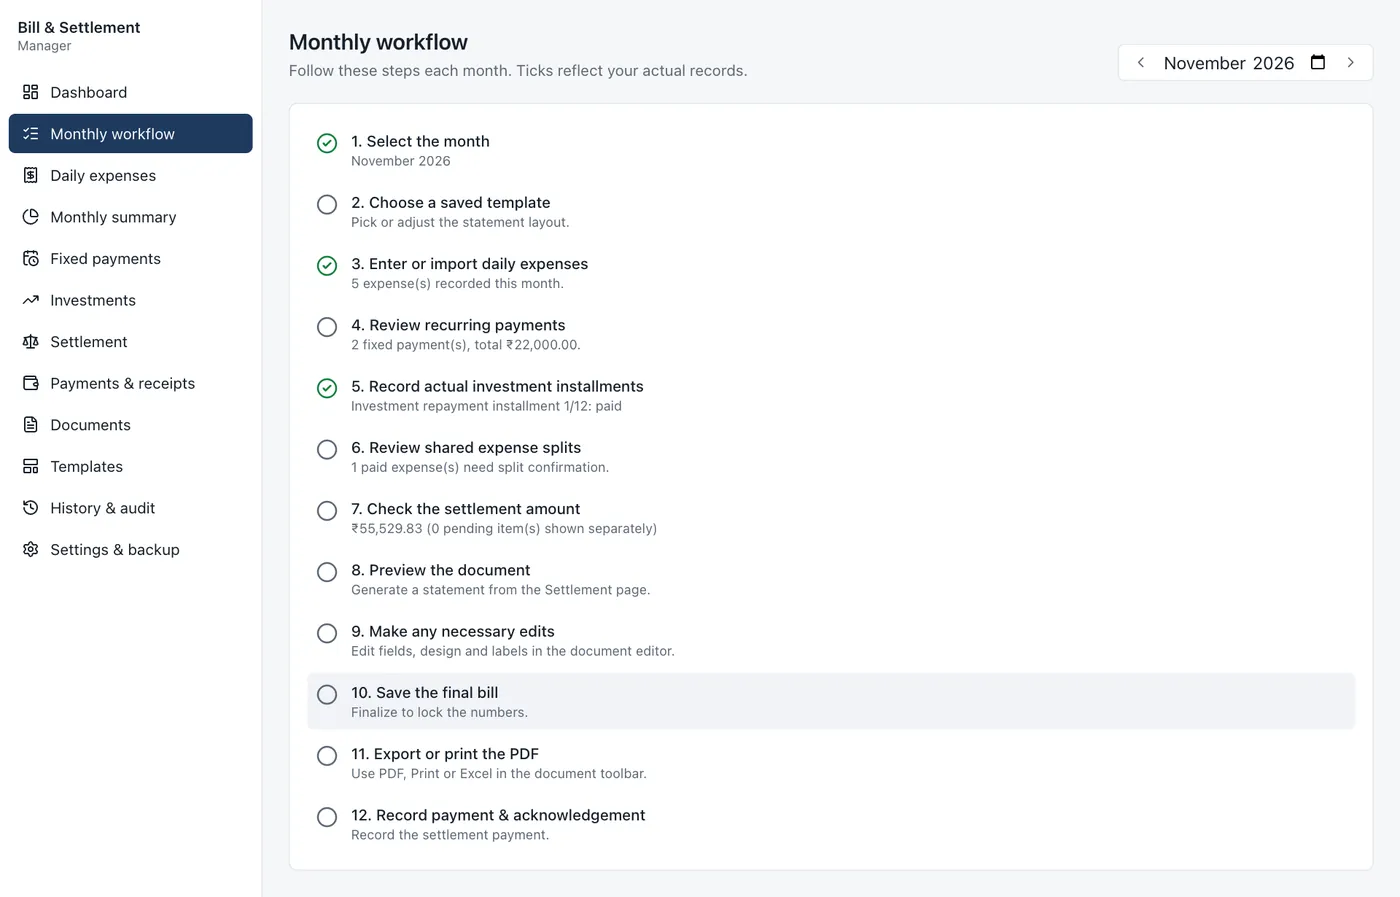This screenshot has height=897, width=1400.
Task: Click the Settings & backup gear icon
Action: coord(31,549)
